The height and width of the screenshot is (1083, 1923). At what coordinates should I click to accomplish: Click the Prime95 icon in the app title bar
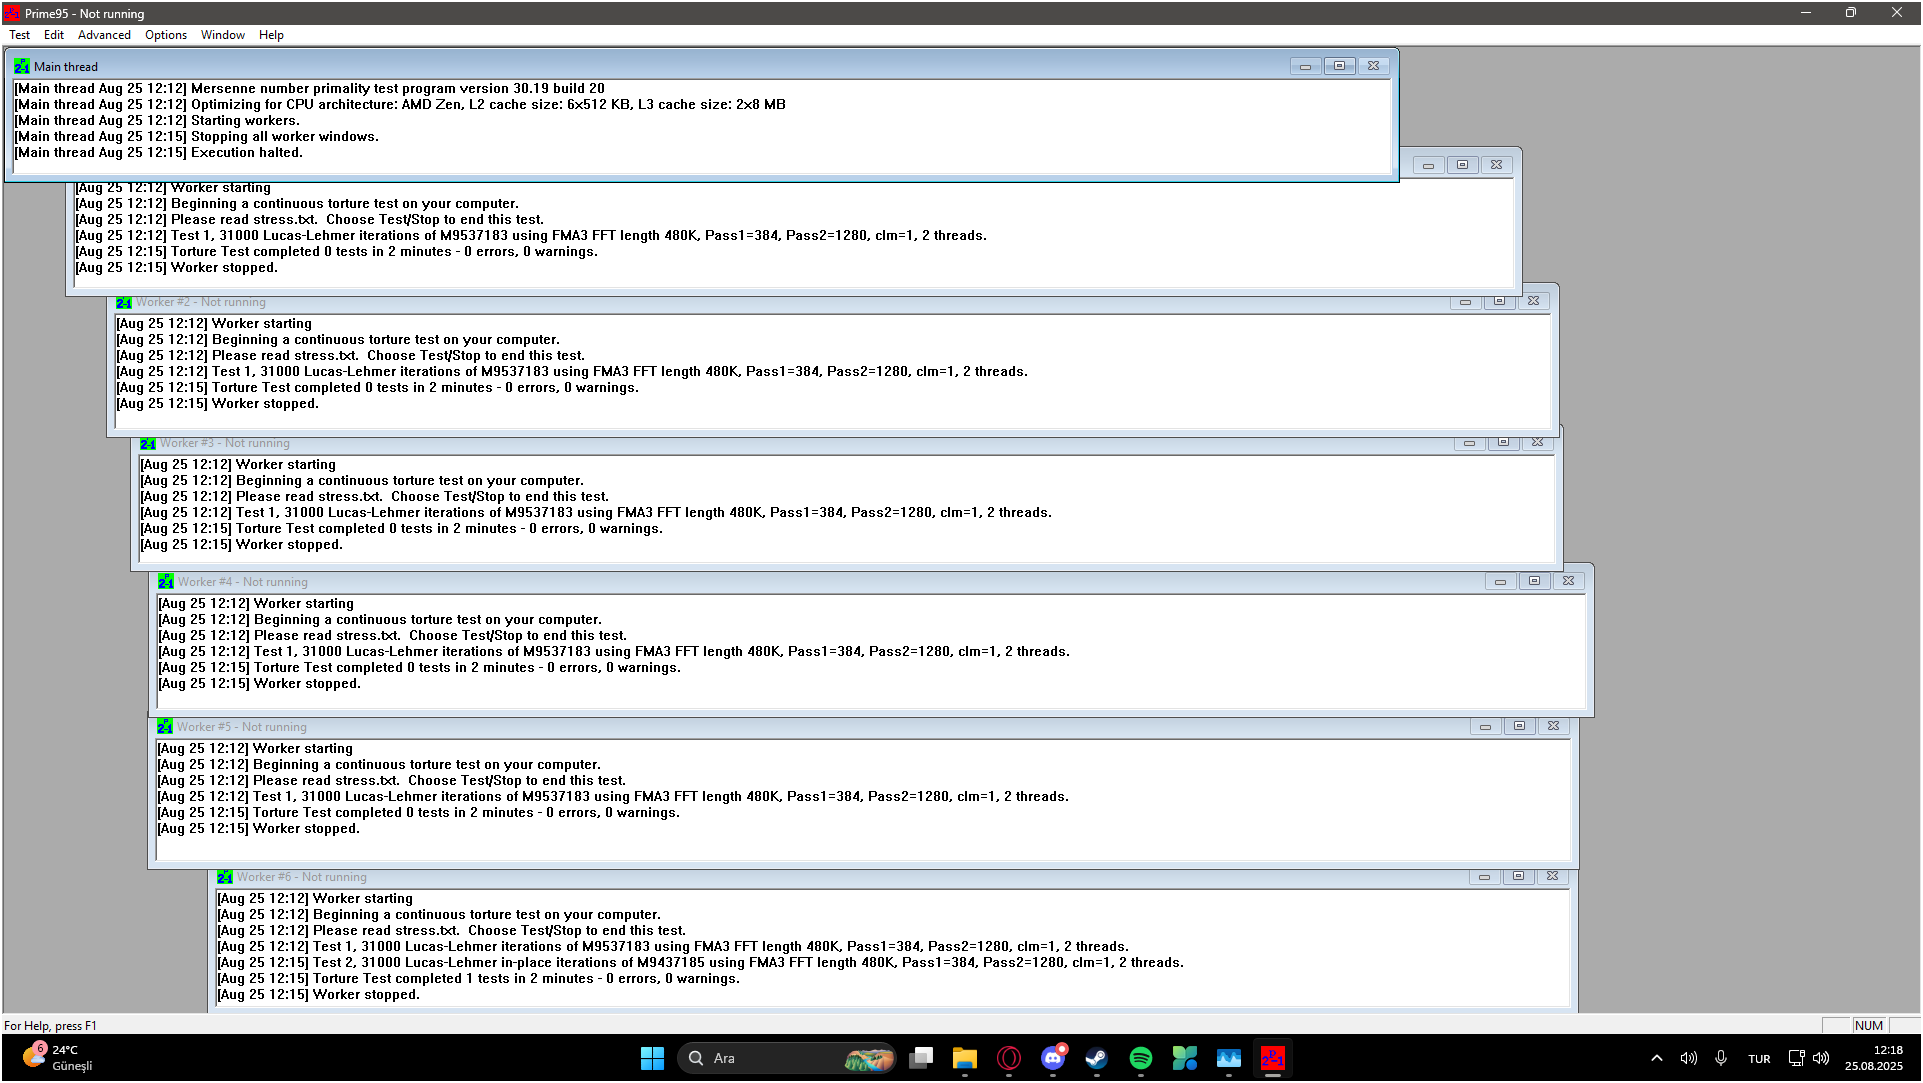pyautogui.click(x=12, y=13)
